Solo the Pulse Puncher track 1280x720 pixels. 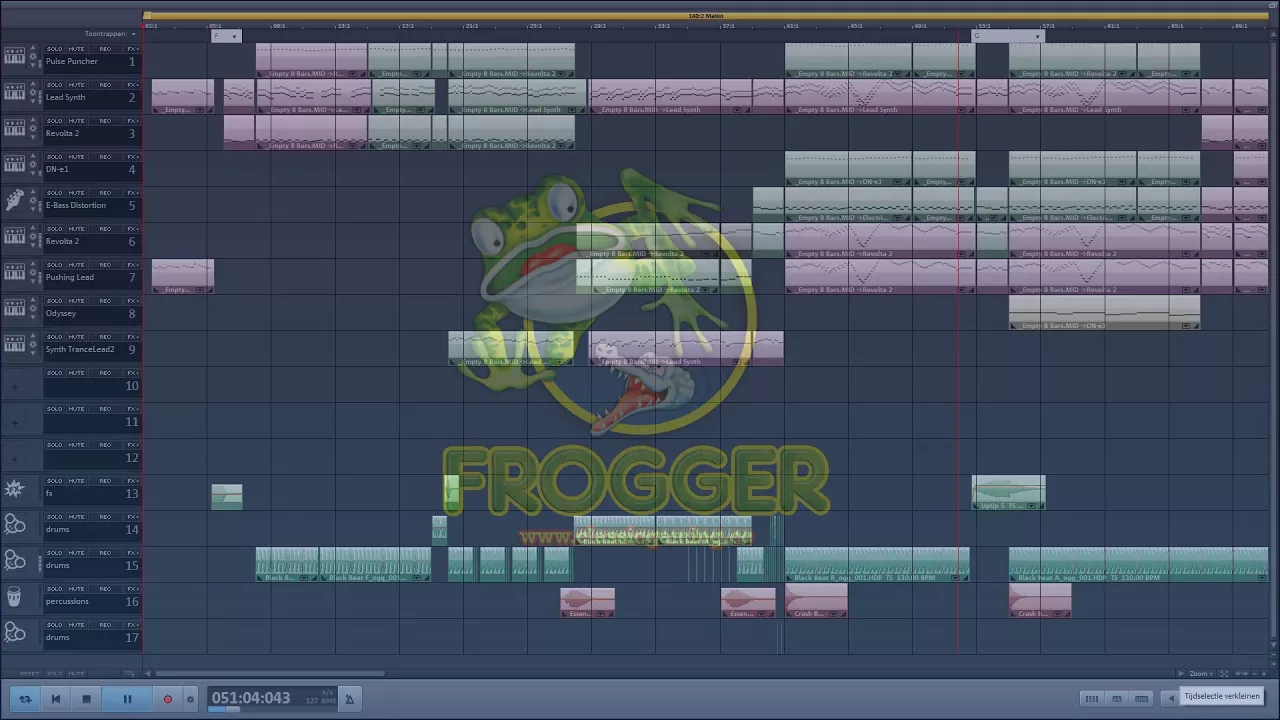pos(54,49)
